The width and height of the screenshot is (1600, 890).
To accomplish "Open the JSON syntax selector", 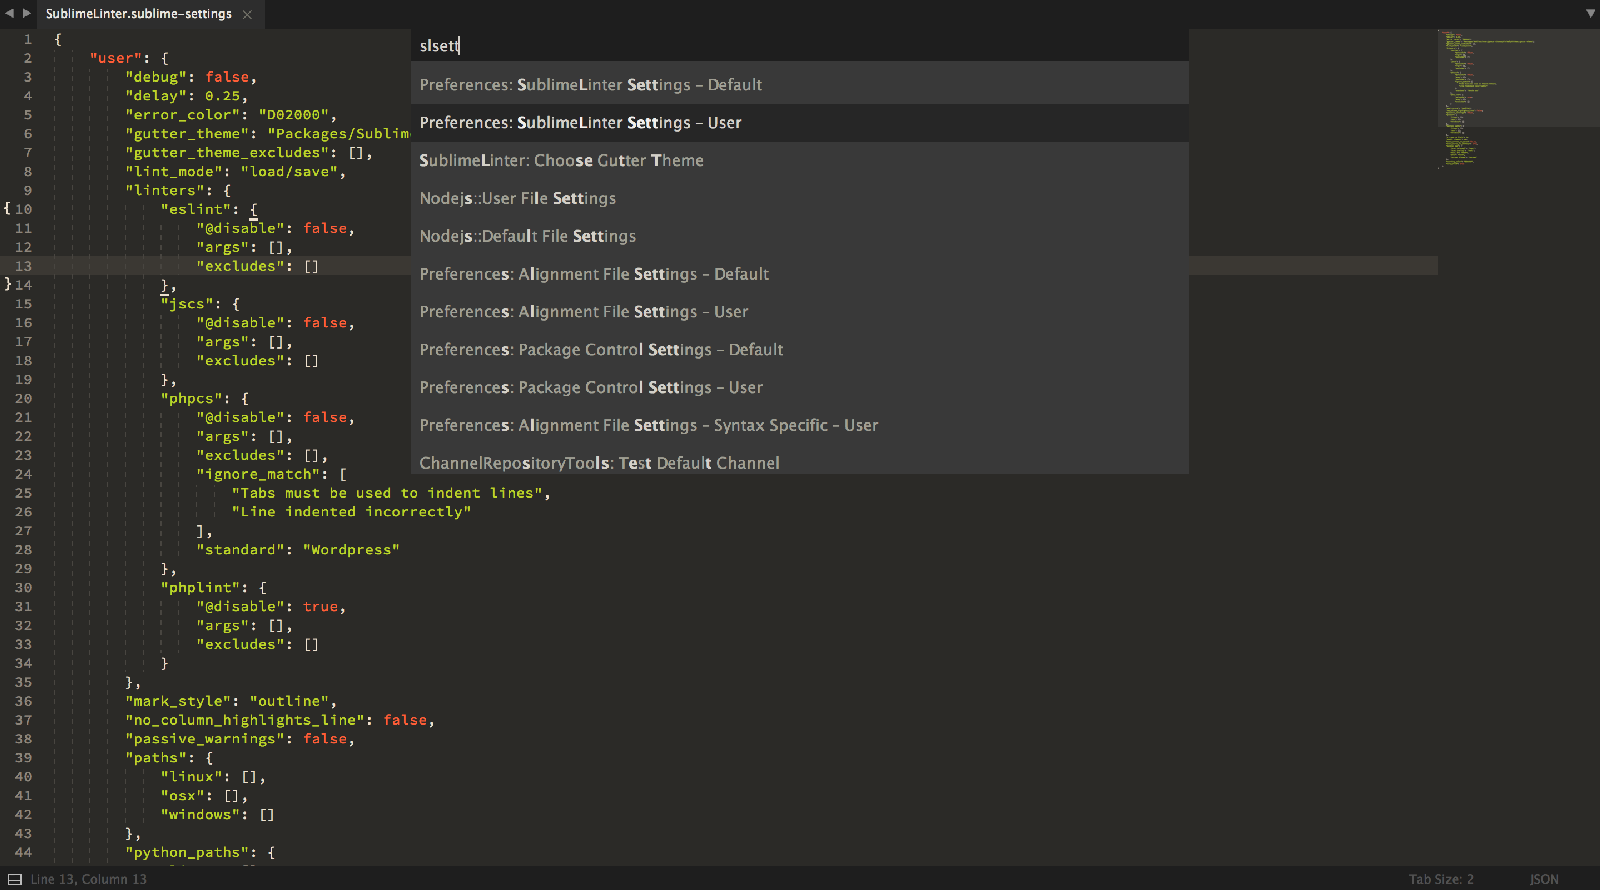I will tap(1544, 879).
